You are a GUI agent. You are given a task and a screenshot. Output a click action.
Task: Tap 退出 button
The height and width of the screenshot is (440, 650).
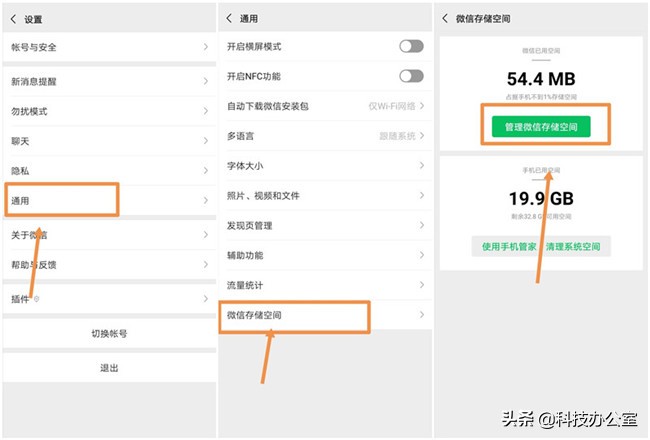click(x=109, y=367)
